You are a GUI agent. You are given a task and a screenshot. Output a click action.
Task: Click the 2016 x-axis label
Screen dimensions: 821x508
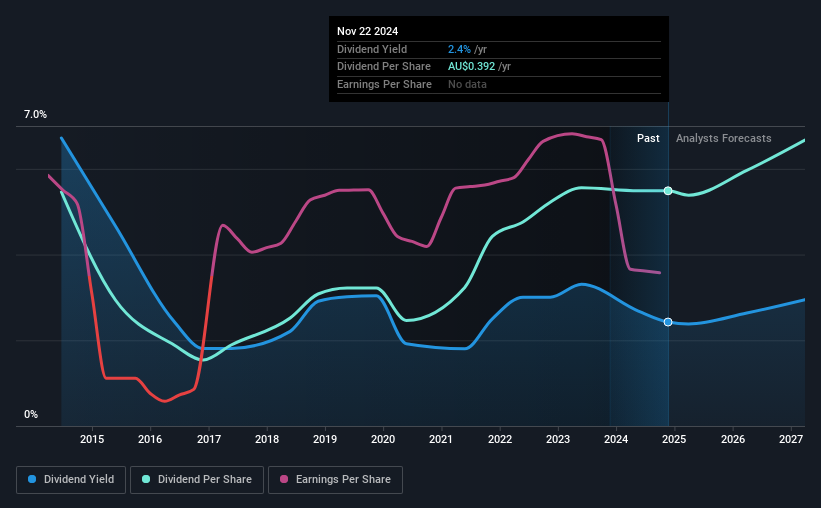(150, 439)
